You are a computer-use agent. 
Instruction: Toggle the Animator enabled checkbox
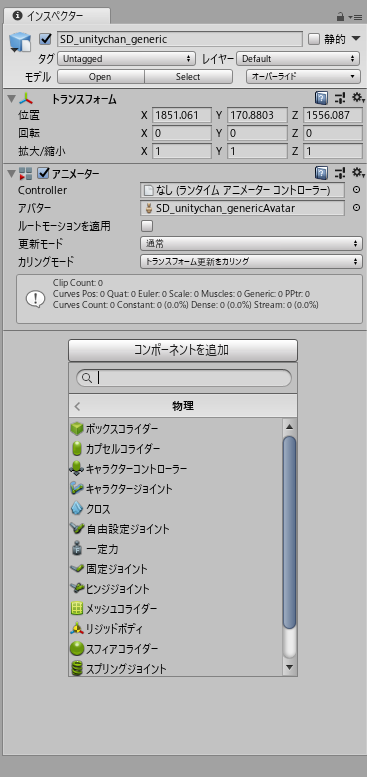pos(43,173)
